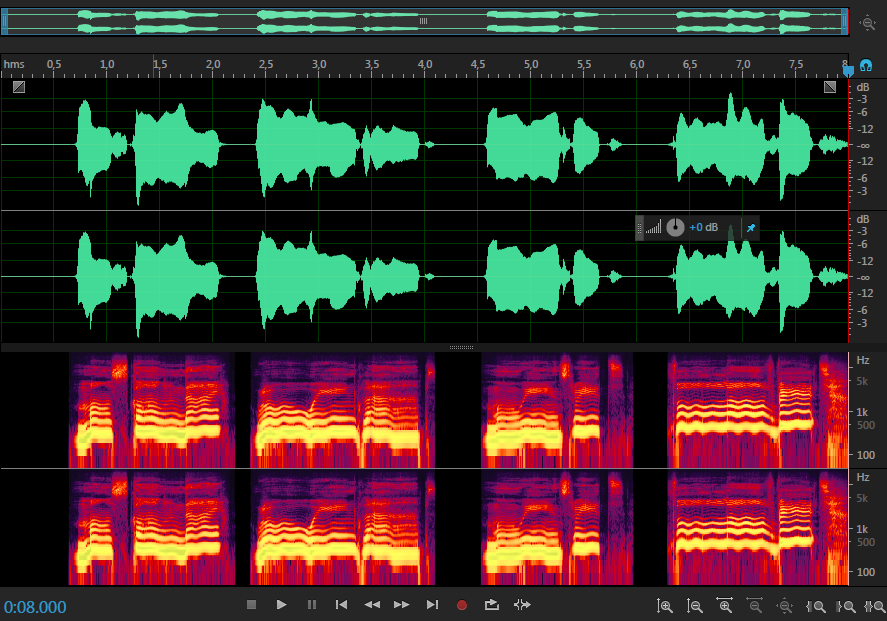
Task: Move playhead to next marker
Action: 432,605
